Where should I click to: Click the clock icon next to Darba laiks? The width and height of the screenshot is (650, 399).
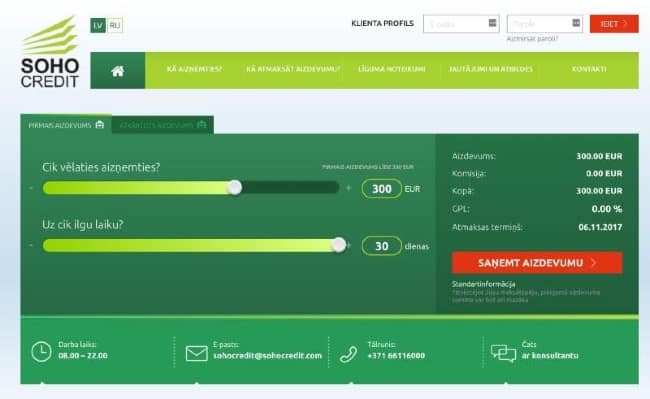point(41,352)
